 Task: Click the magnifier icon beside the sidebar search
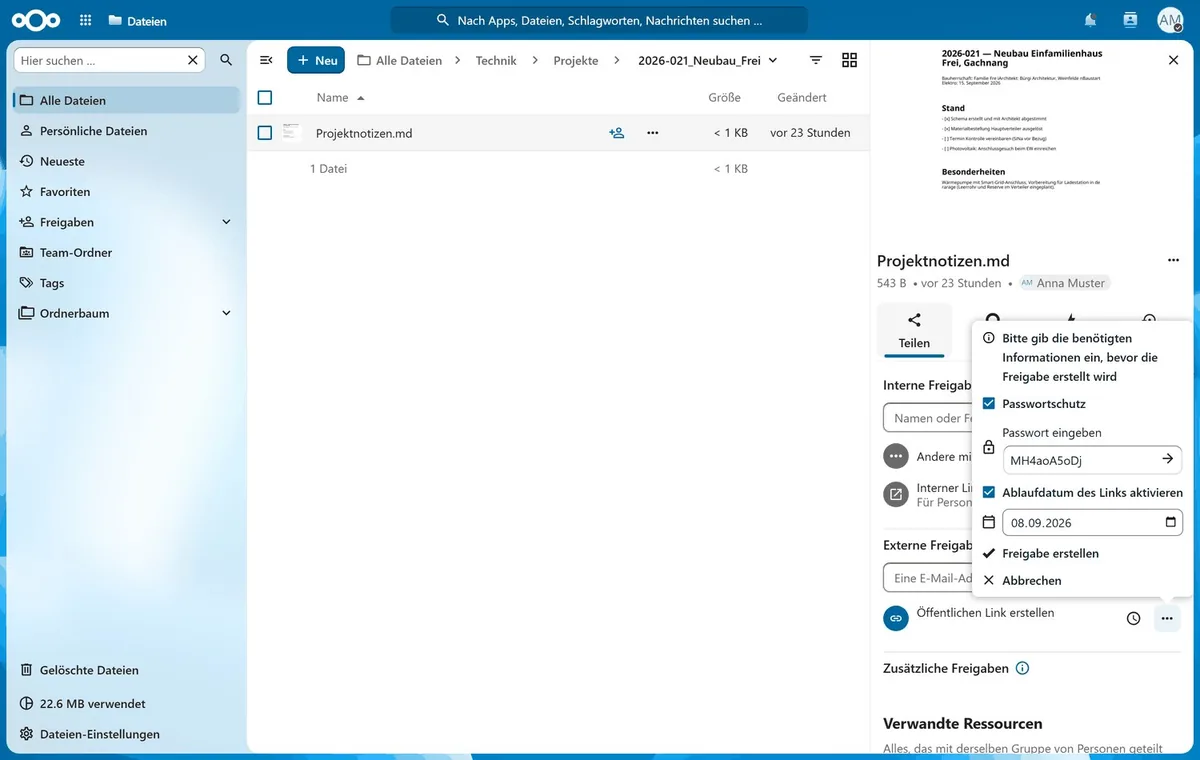point(226,60)
